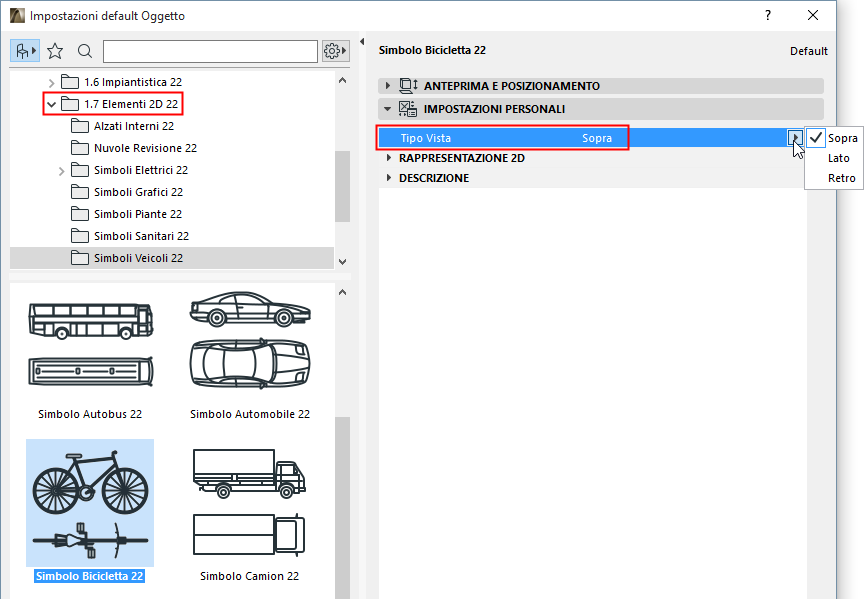This screenshot has width=865, height=599.
Task: Open the library objects view mode button
Action: pos(25,51)
